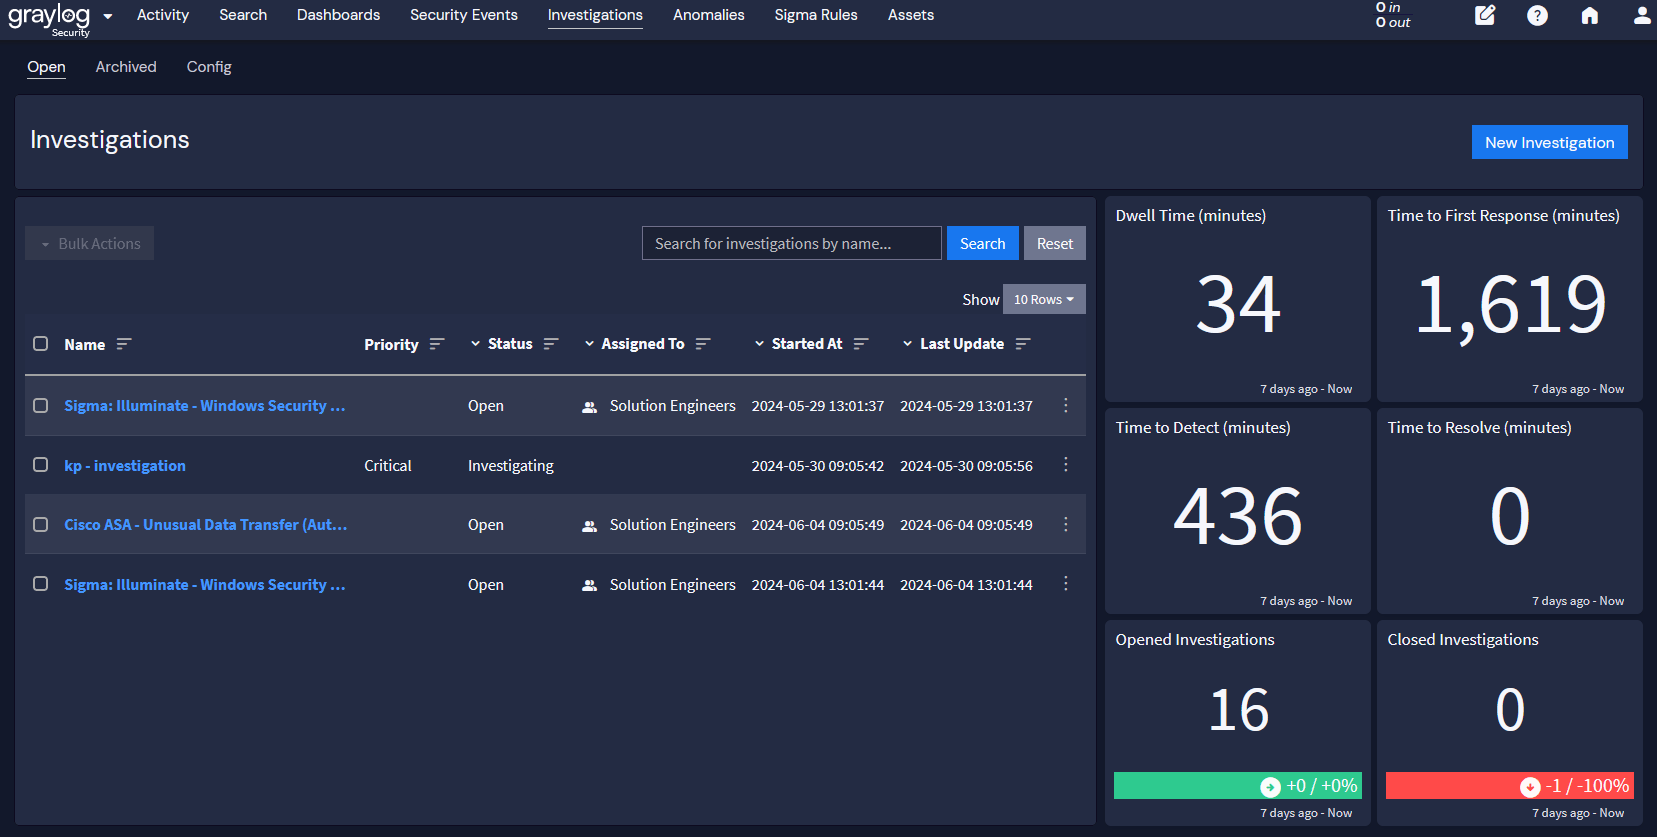
Task: Select checkbox for Cisco ASA investigation row
Action: [x=41, y=524]
